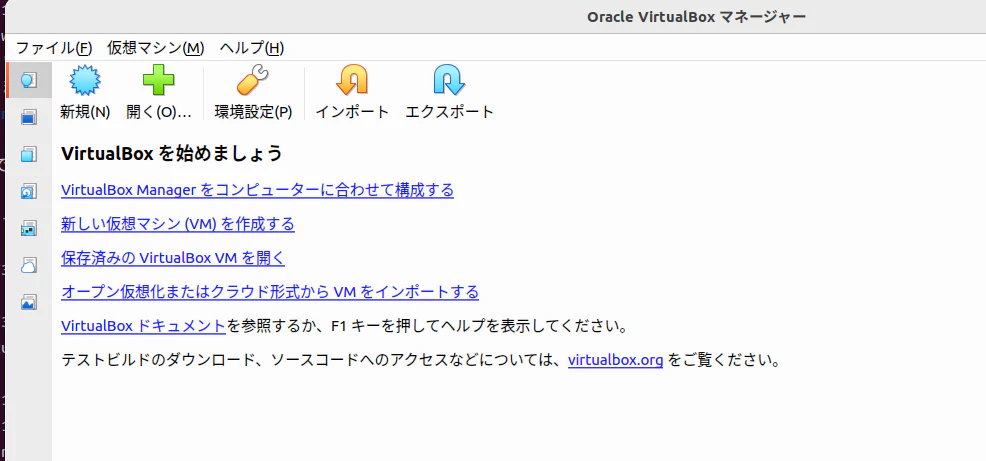The image size is (986, 461).
Task: Select the Welcome home sidebar icon
Action: coord(29,80)
